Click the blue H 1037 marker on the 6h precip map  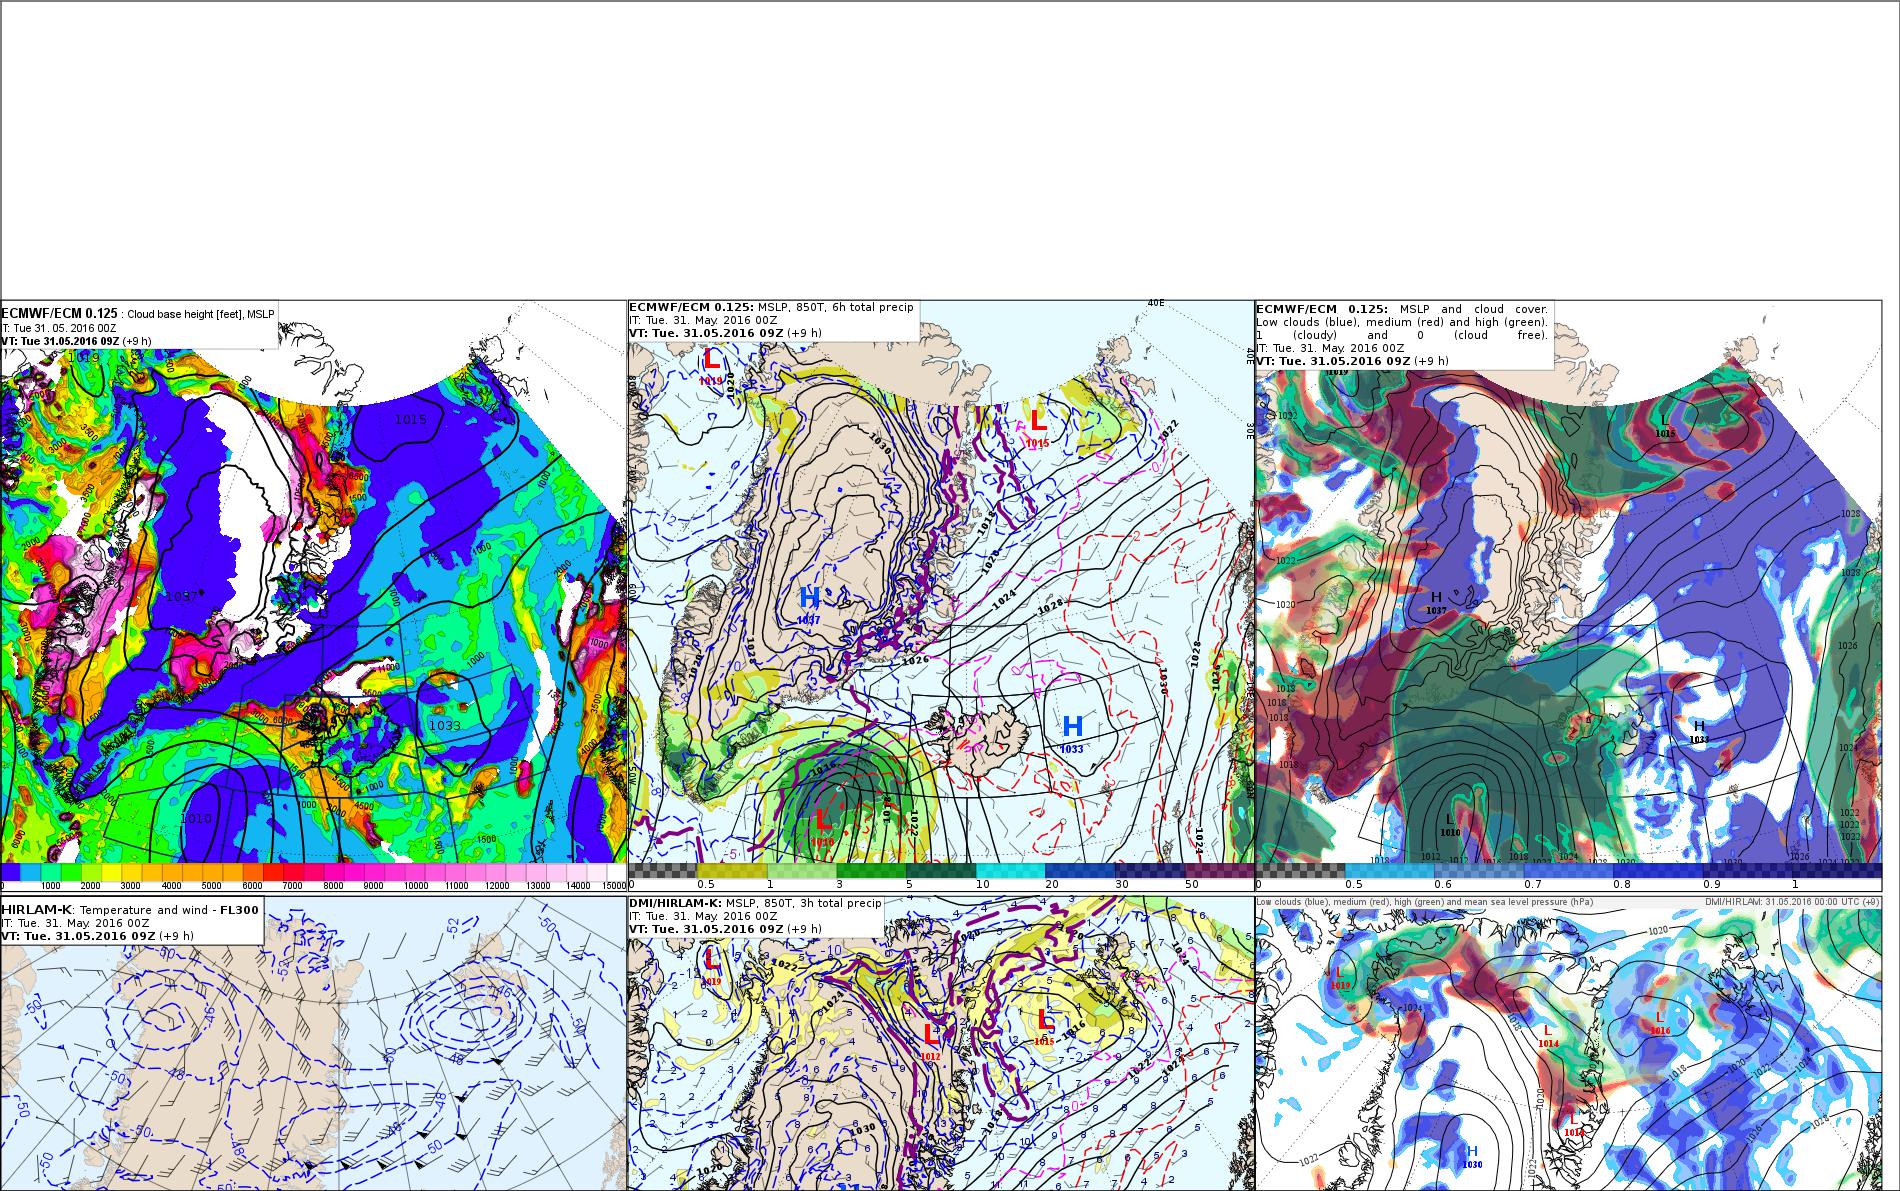809,604
